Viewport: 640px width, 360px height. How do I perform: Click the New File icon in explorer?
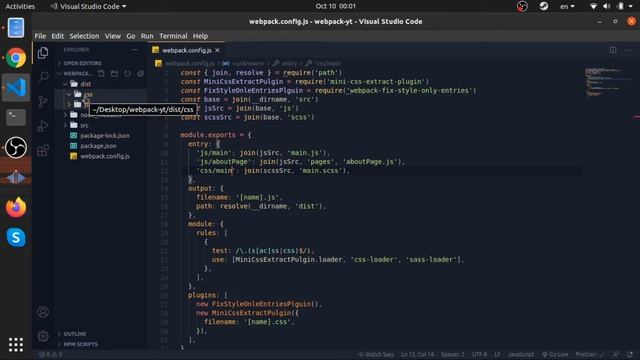coord(101,73)
